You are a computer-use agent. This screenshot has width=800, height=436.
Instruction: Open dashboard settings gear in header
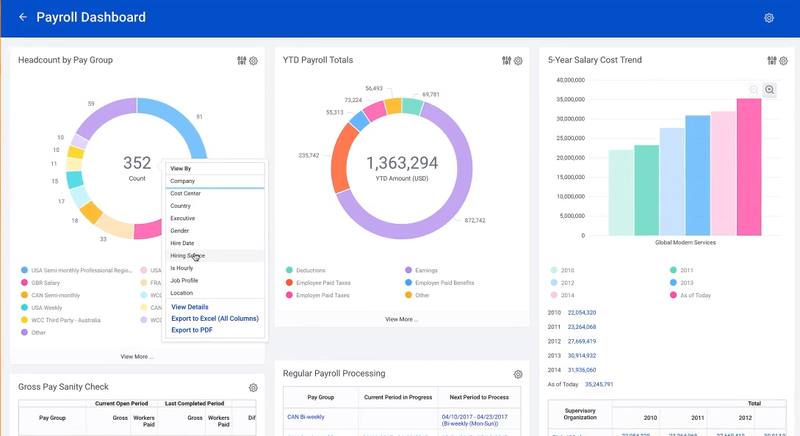[769, 18]
